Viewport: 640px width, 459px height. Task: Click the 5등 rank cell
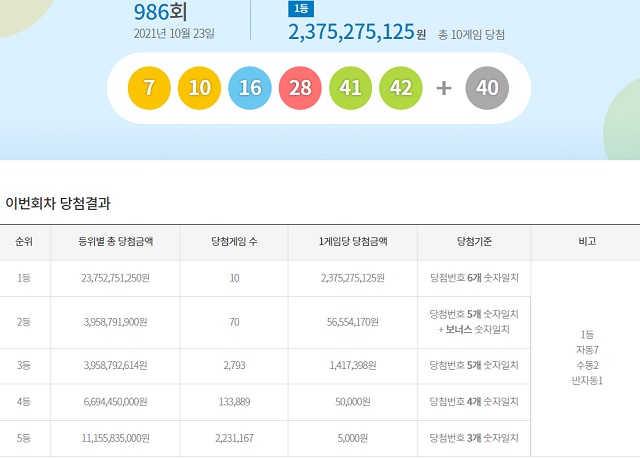pos(24,438)
